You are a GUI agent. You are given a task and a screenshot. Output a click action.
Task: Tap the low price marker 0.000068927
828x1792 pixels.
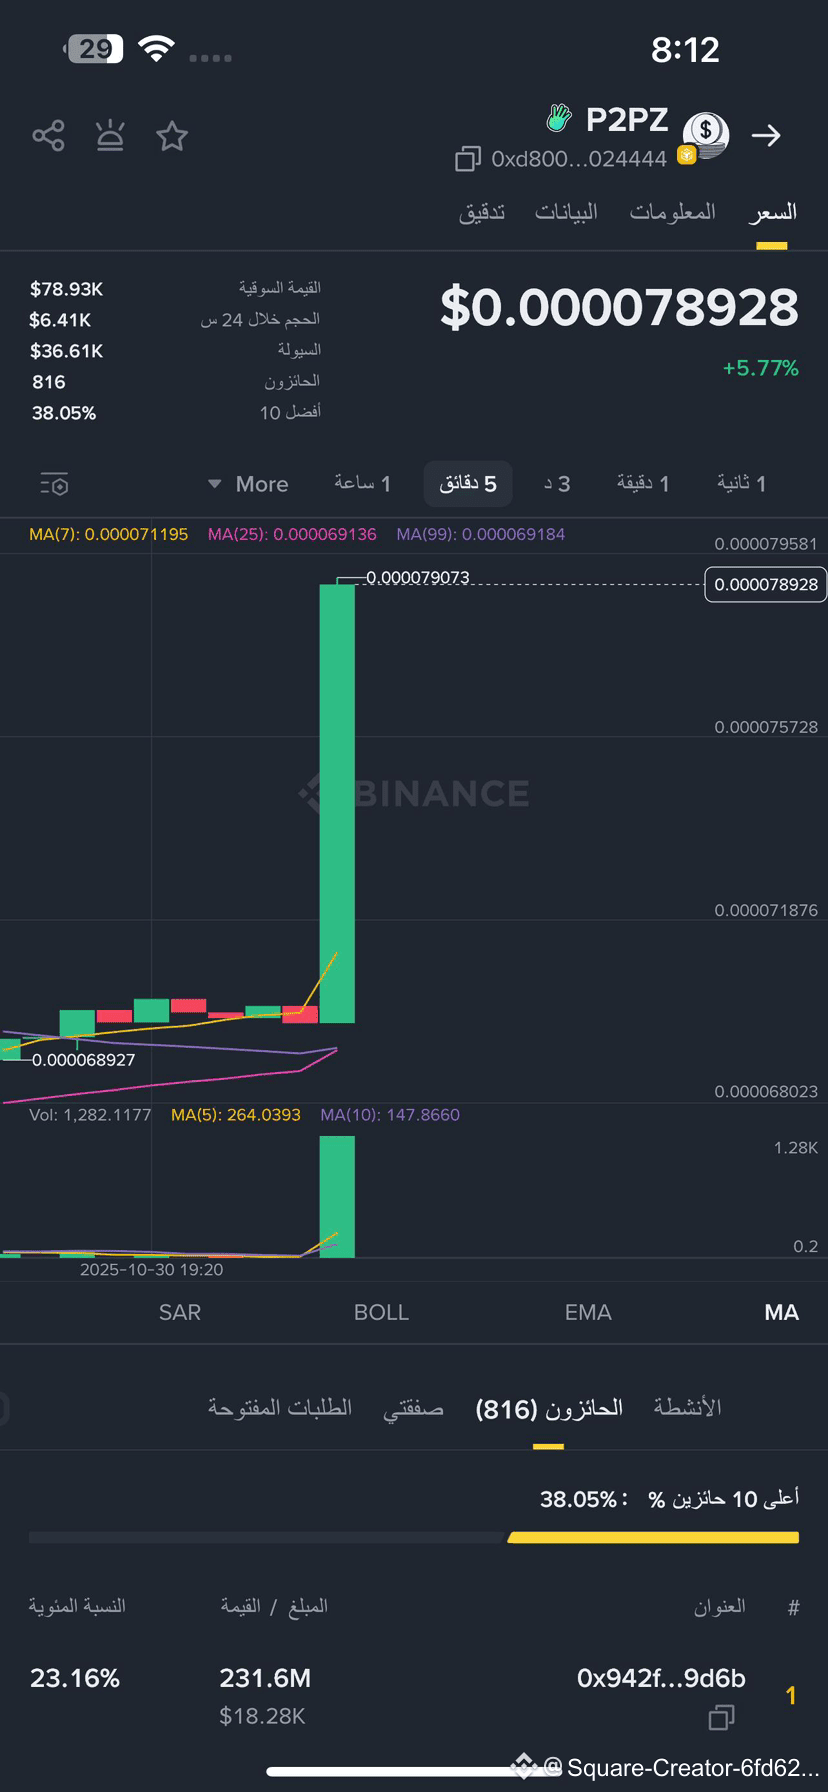click(x=83, y=1060)
